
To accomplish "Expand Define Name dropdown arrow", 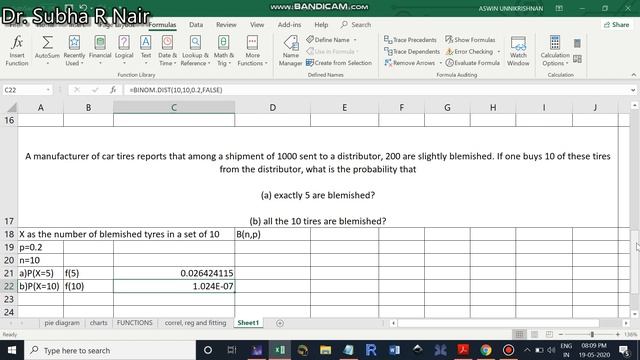I will tap(355, 40).
